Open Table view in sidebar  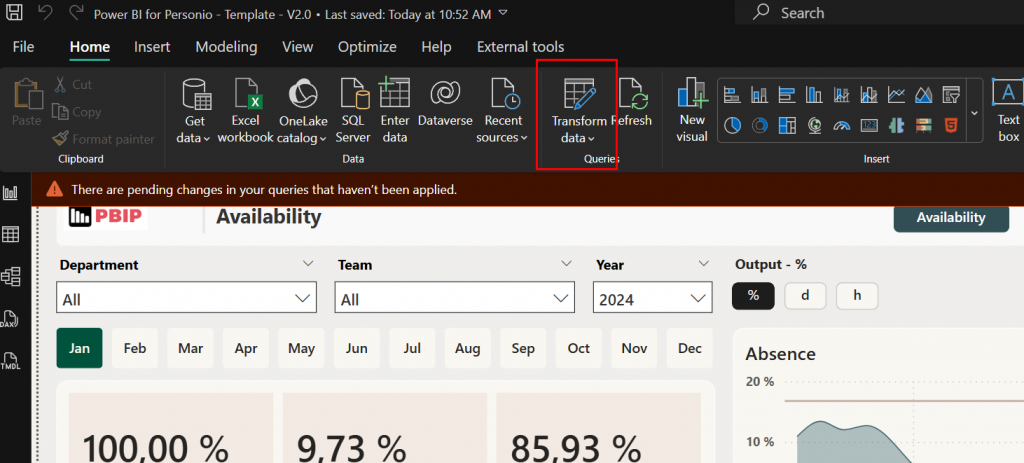[x=11, y=234]
